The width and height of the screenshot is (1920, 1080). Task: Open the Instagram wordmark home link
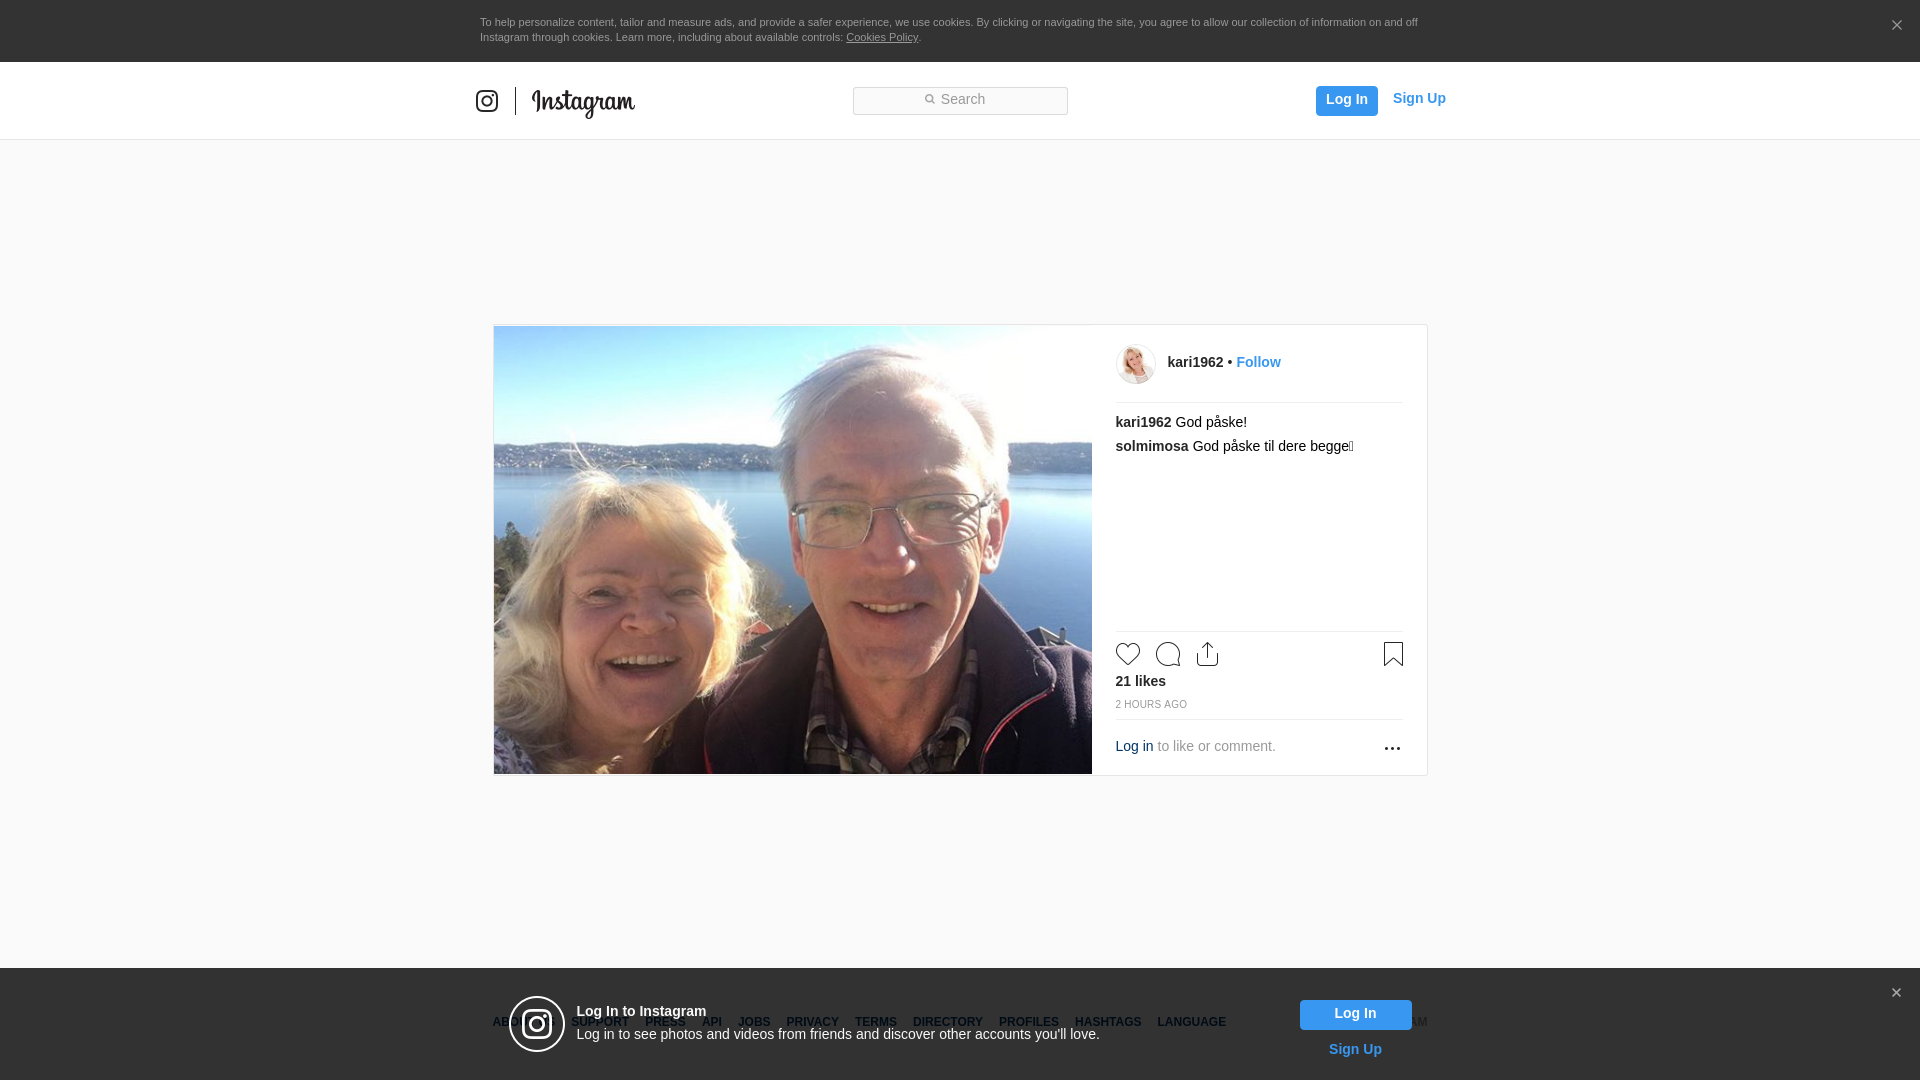pyautogui.click(x=583, y=102)
